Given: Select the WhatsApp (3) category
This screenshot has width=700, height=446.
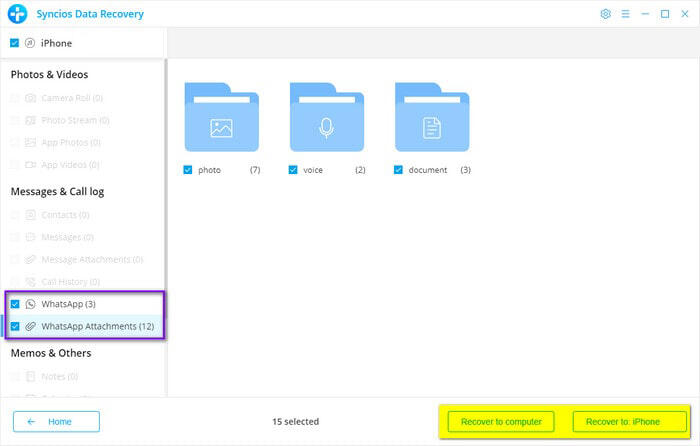Looking at the screenshot, I should pyautogui.click(x=68, y=304).
